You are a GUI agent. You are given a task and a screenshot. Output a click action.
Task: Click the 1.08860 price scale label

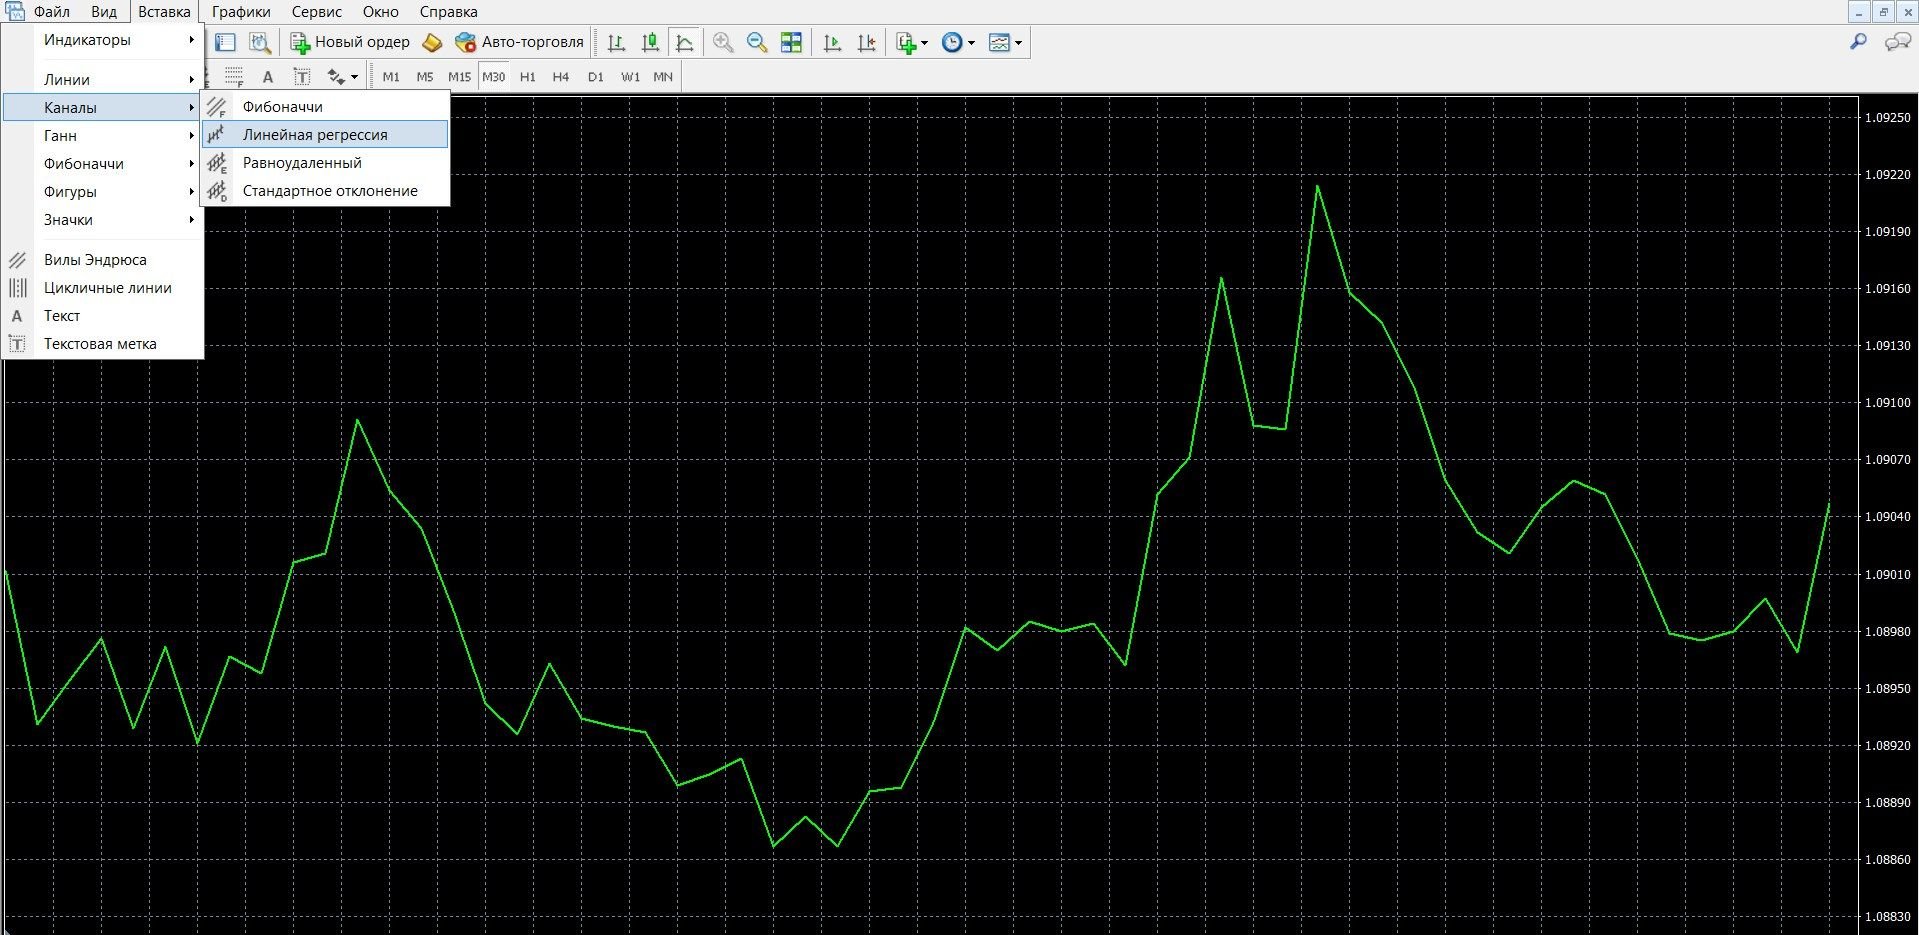point(1888,860)
